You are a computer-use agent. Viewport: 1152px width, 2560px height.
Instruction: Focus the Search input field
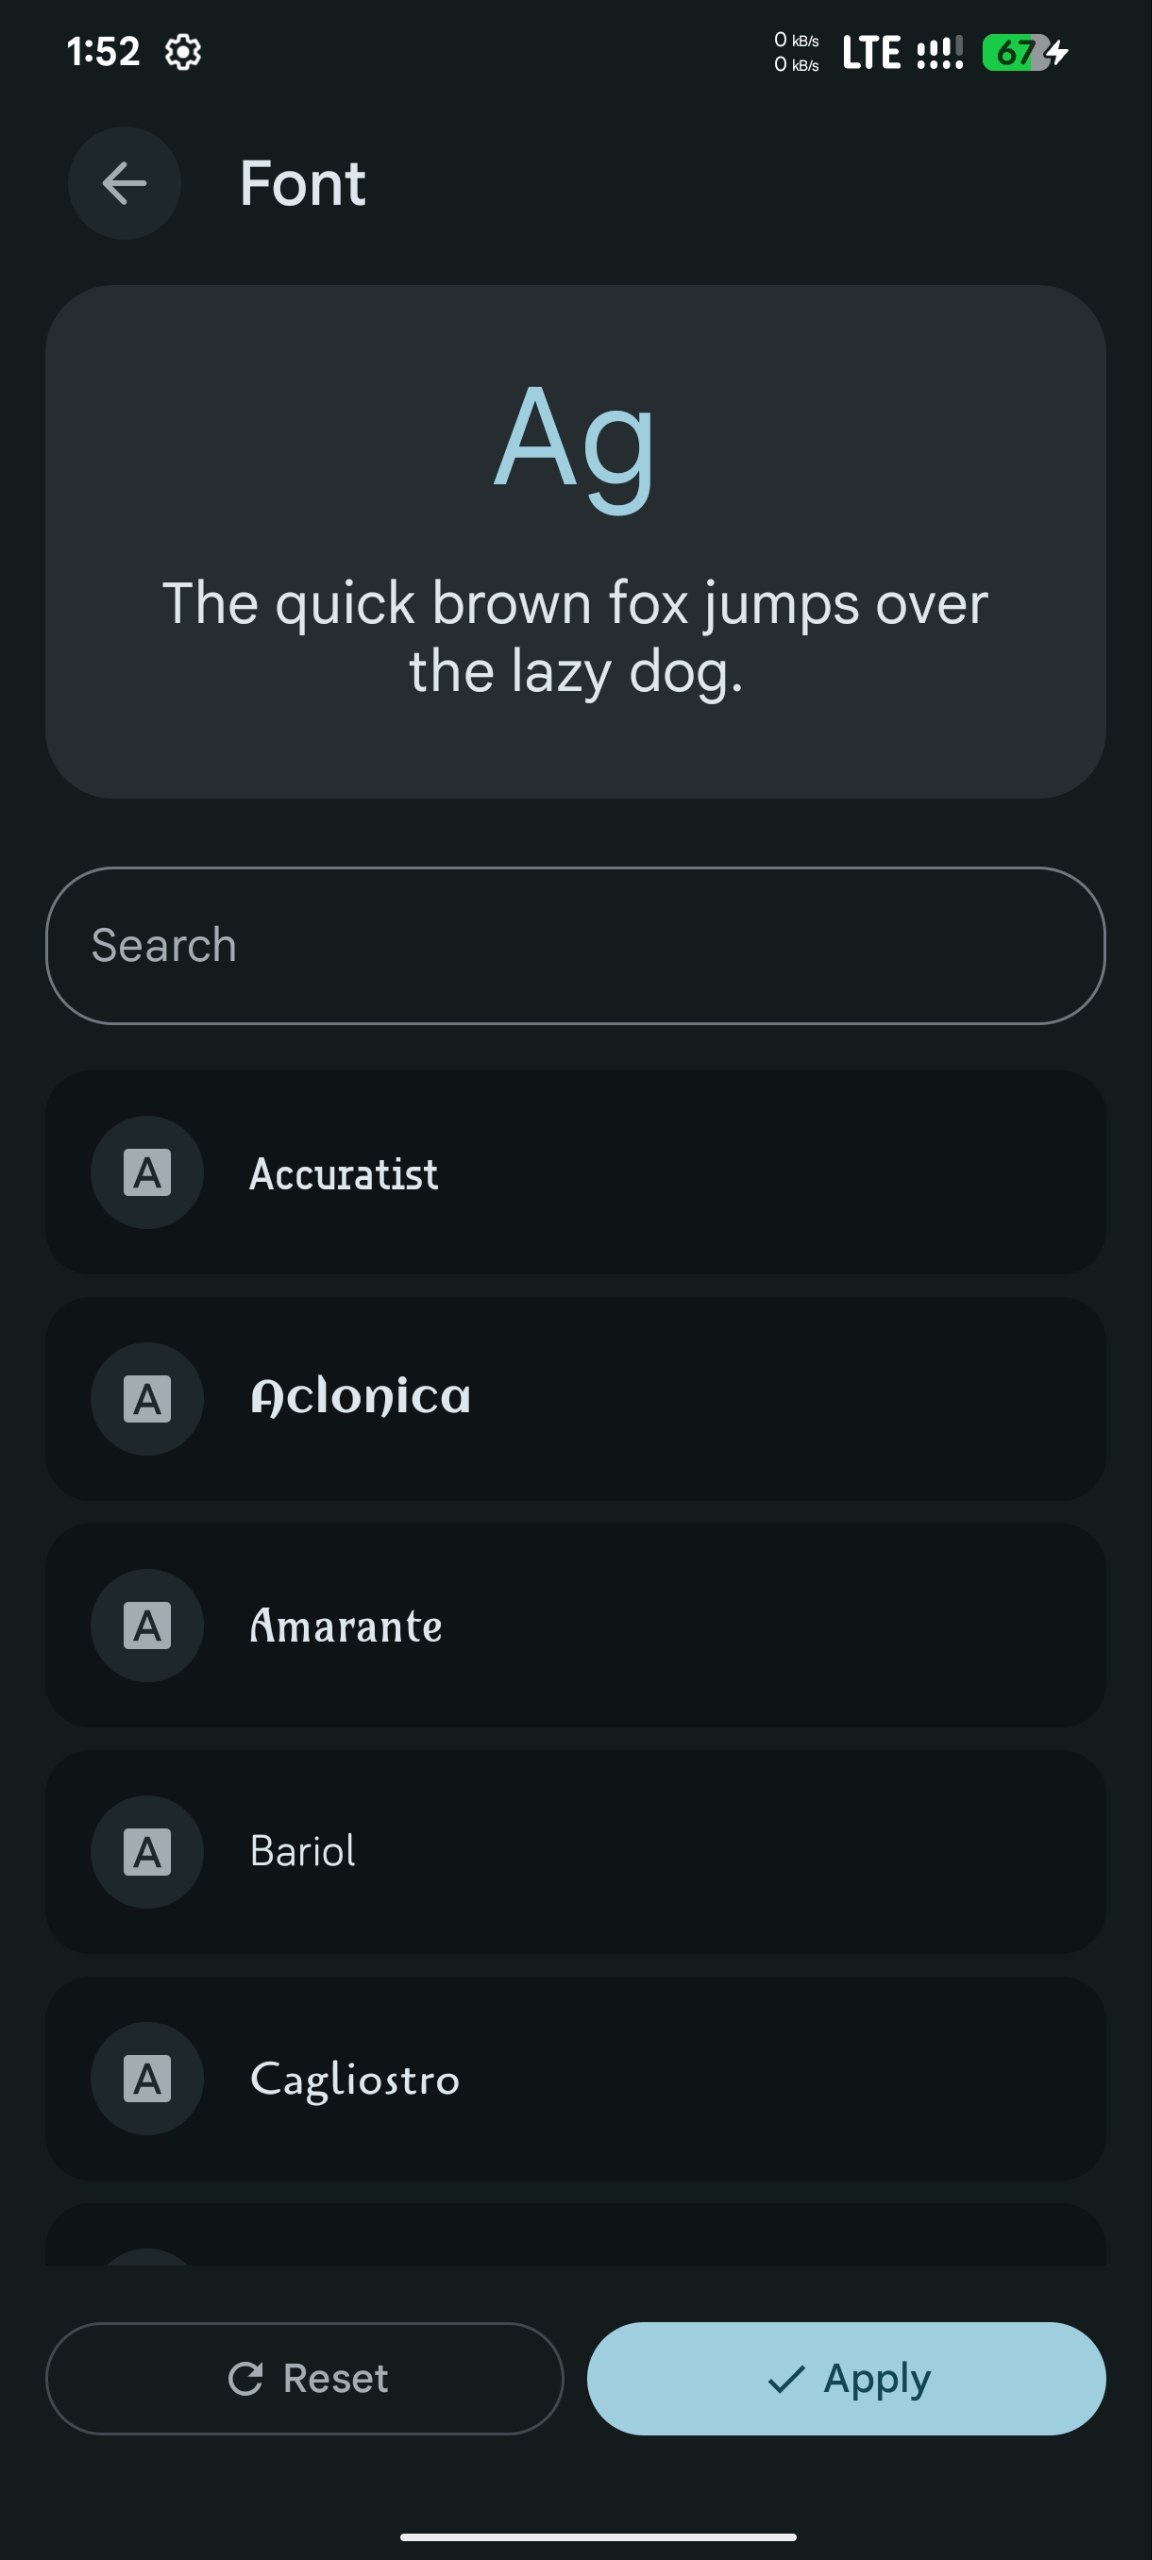click(x=576, y=946)
